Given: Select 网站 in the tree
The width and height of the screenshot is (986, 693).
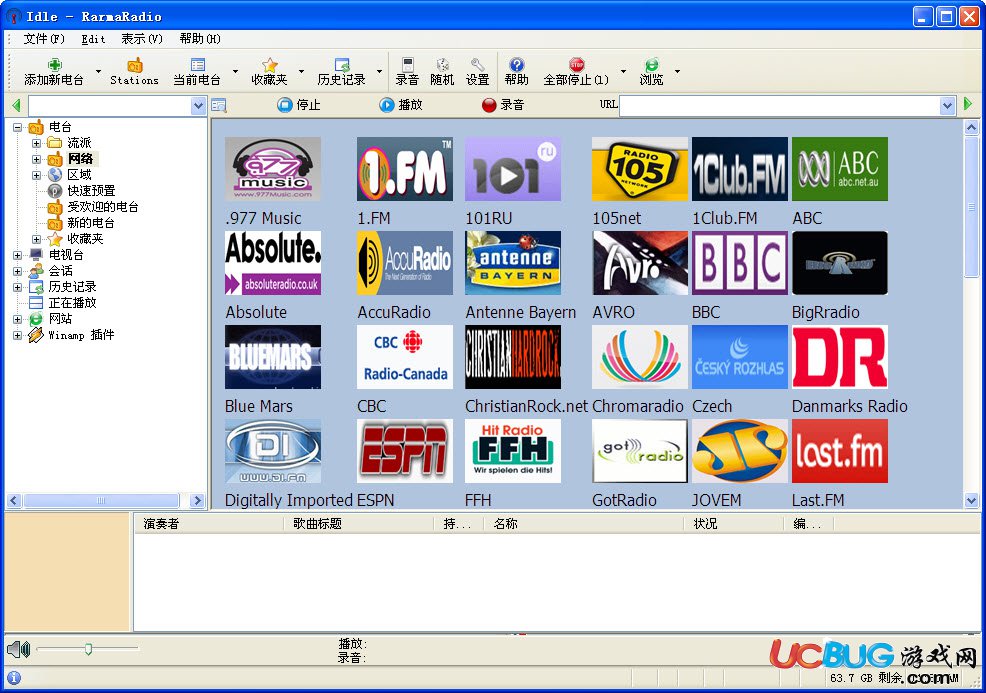Looking at the screenshot, I should tap(60, 319).
